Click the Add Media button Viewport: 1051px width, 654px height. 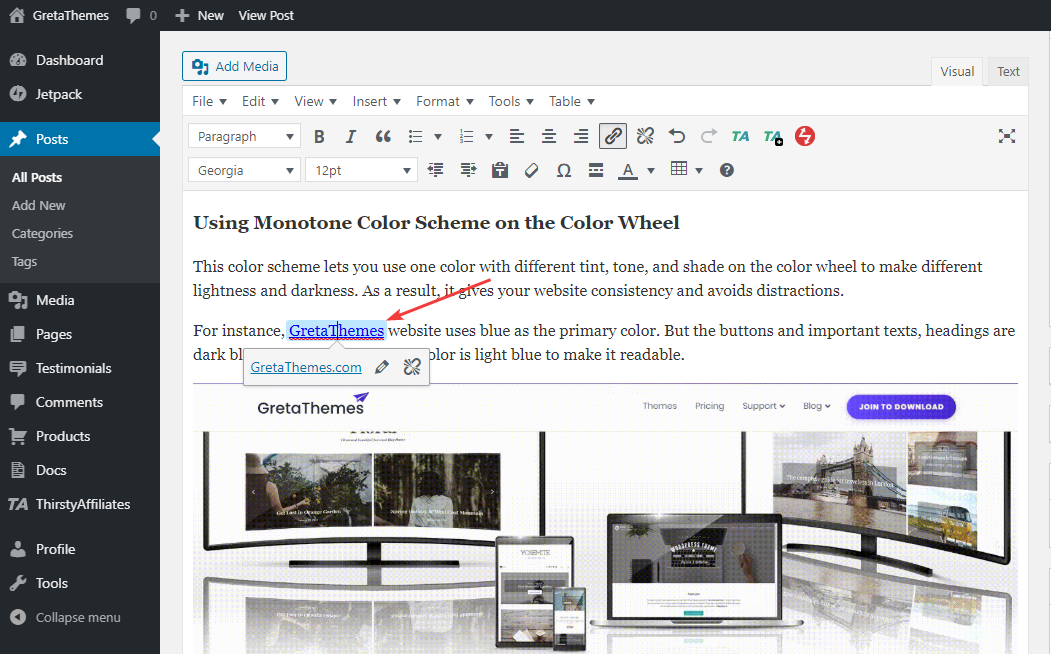click(x=235, y=66)
